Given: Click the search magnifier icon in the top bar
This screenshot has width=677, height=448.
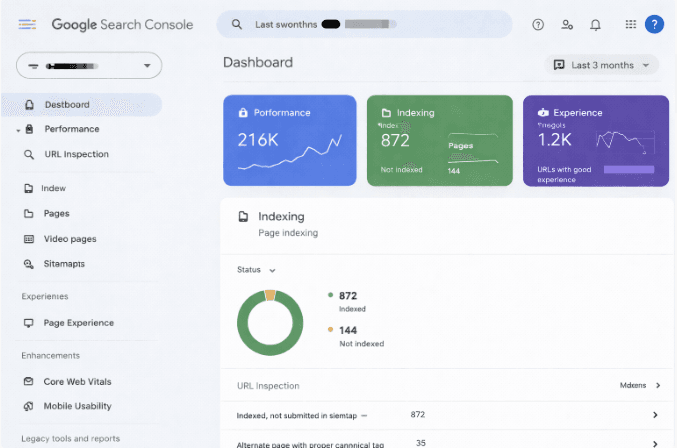Looking at the screenshot, I should [x=237, y=24].
